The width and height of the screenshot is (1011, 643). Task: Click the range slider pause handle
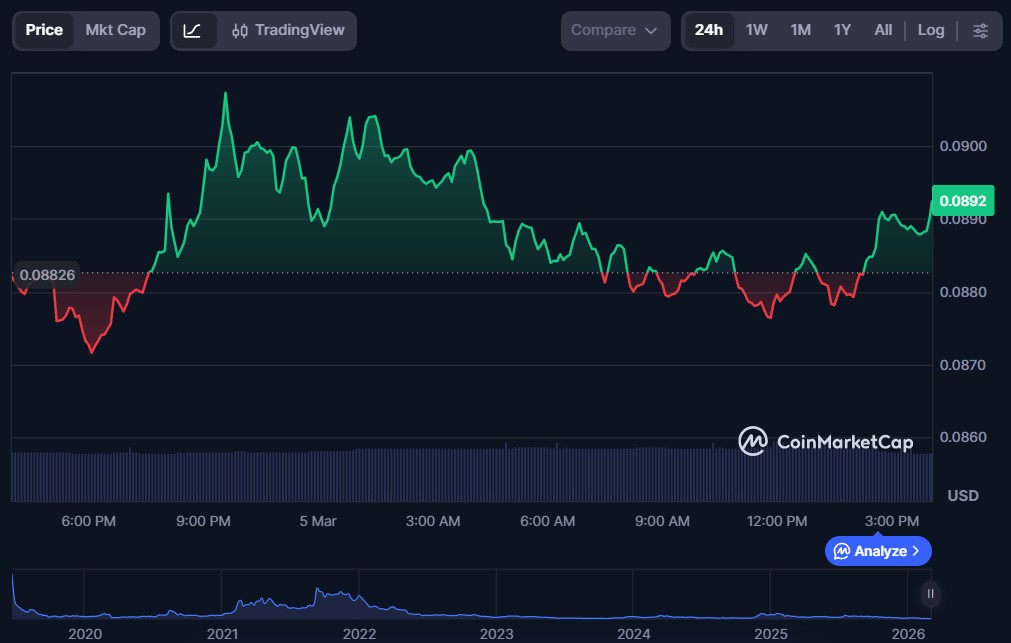pos(930,594)
